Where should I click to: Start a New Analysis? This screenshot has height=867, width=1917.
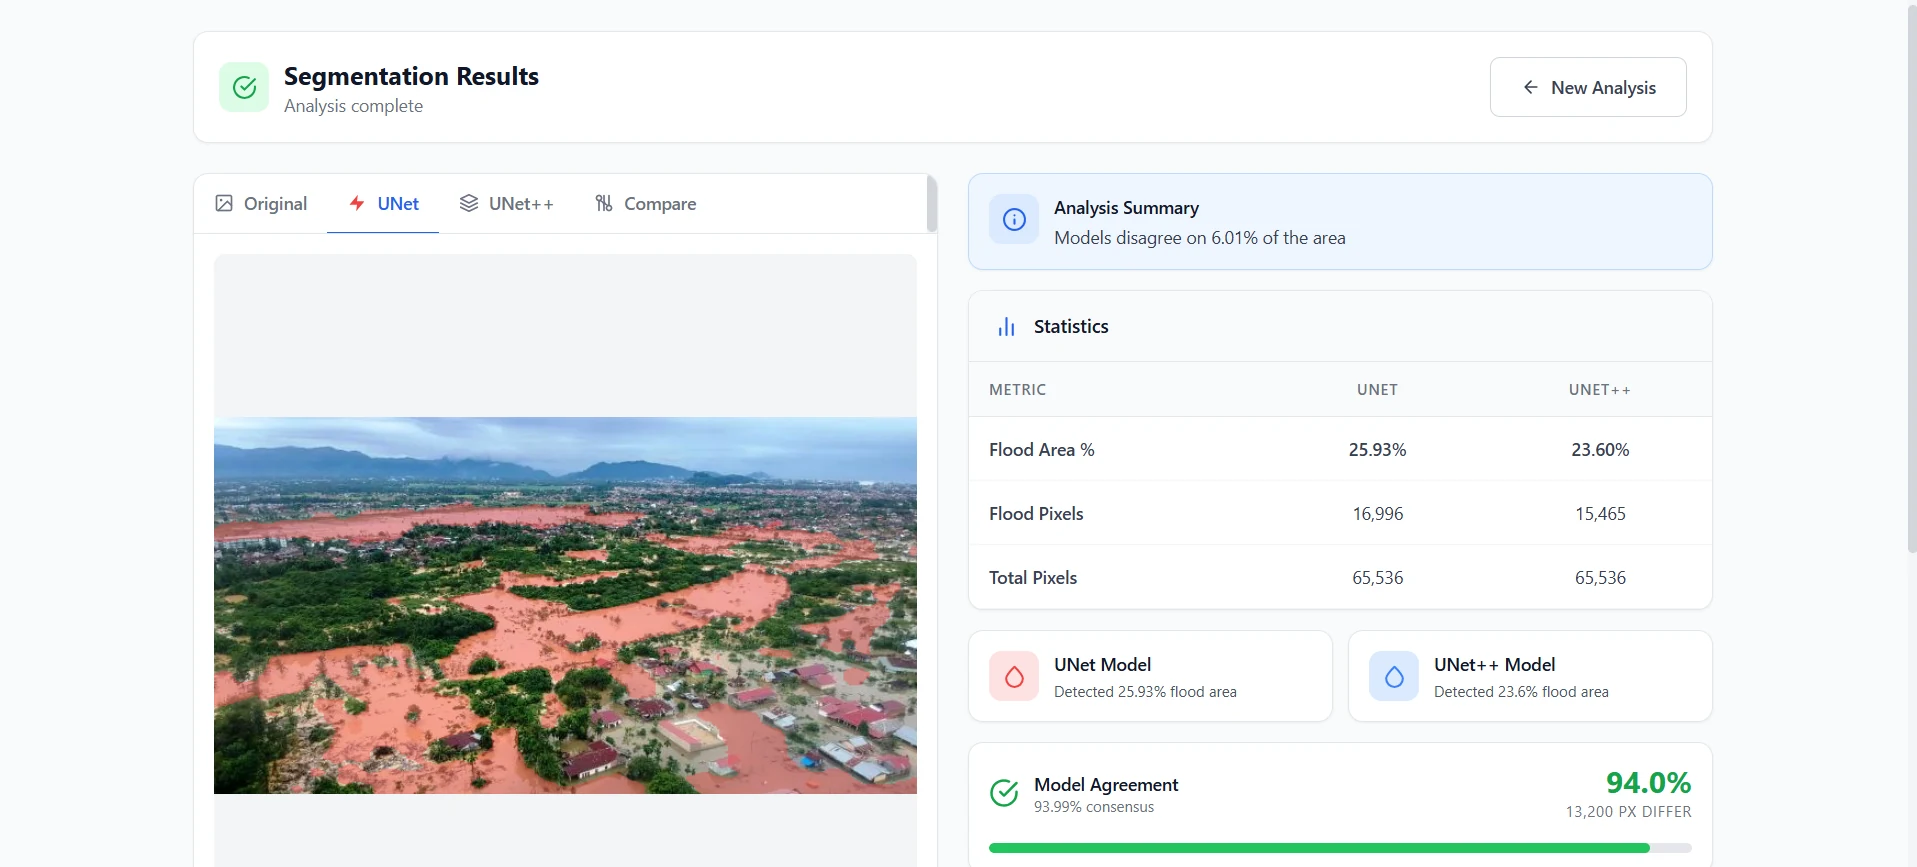click(x=1588, y=87)
